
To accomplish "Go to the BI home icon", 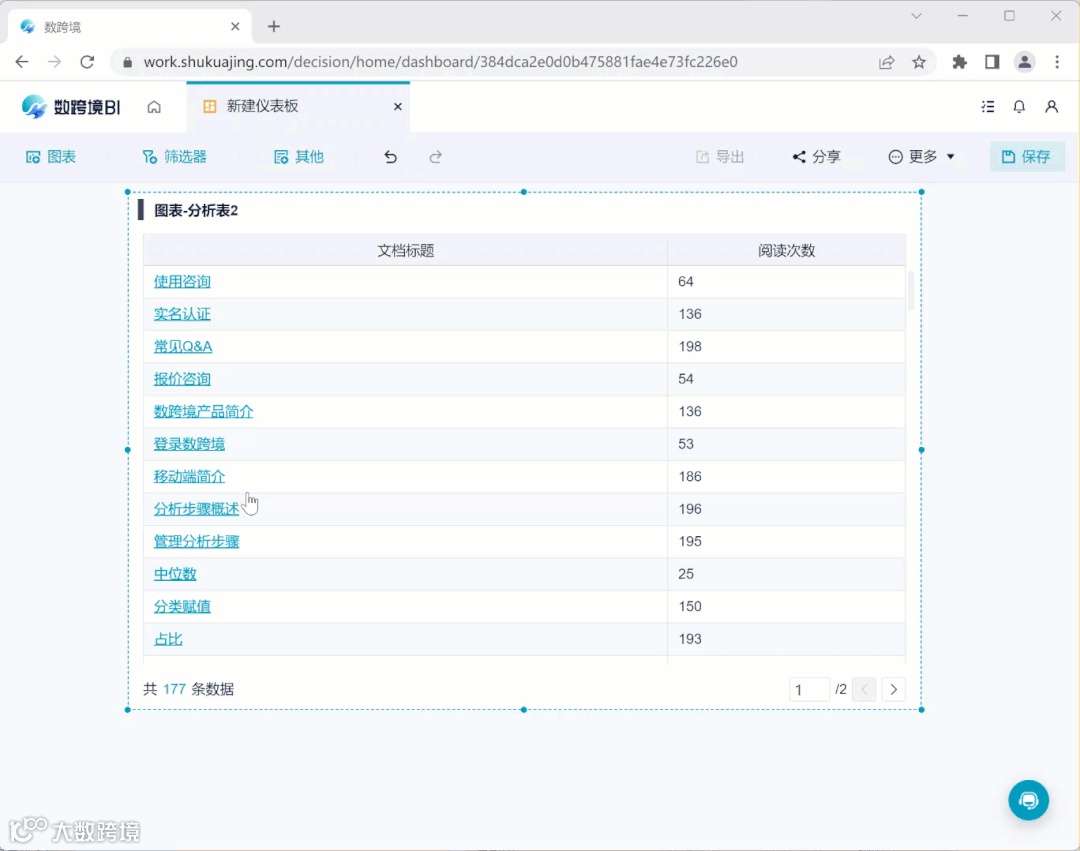I will coord(154,106).
